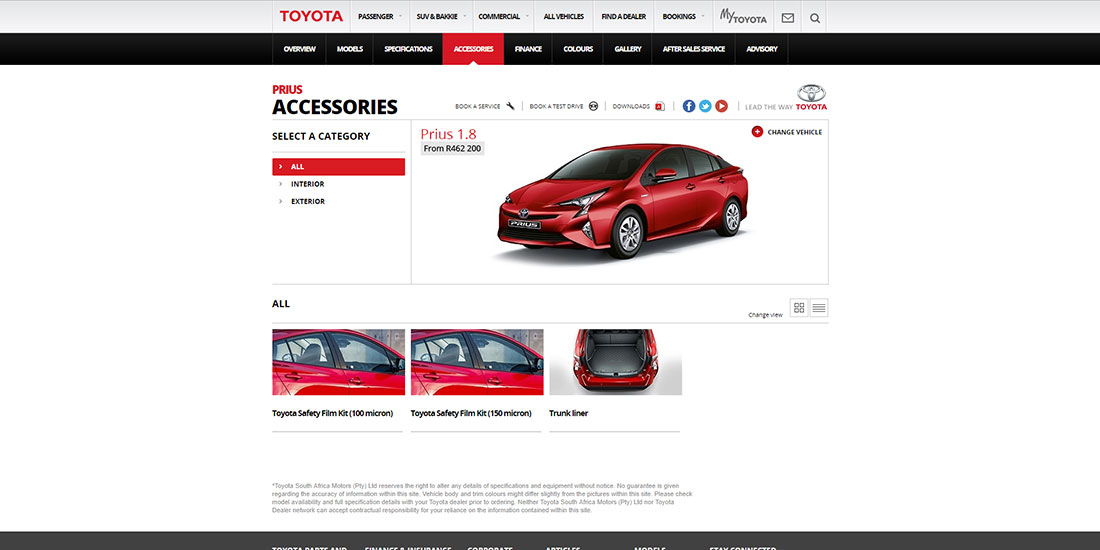Screen dimensions: 1100x550
Task: Click the Book a Test Drive steering wheel icon
Action: [593, 106]
